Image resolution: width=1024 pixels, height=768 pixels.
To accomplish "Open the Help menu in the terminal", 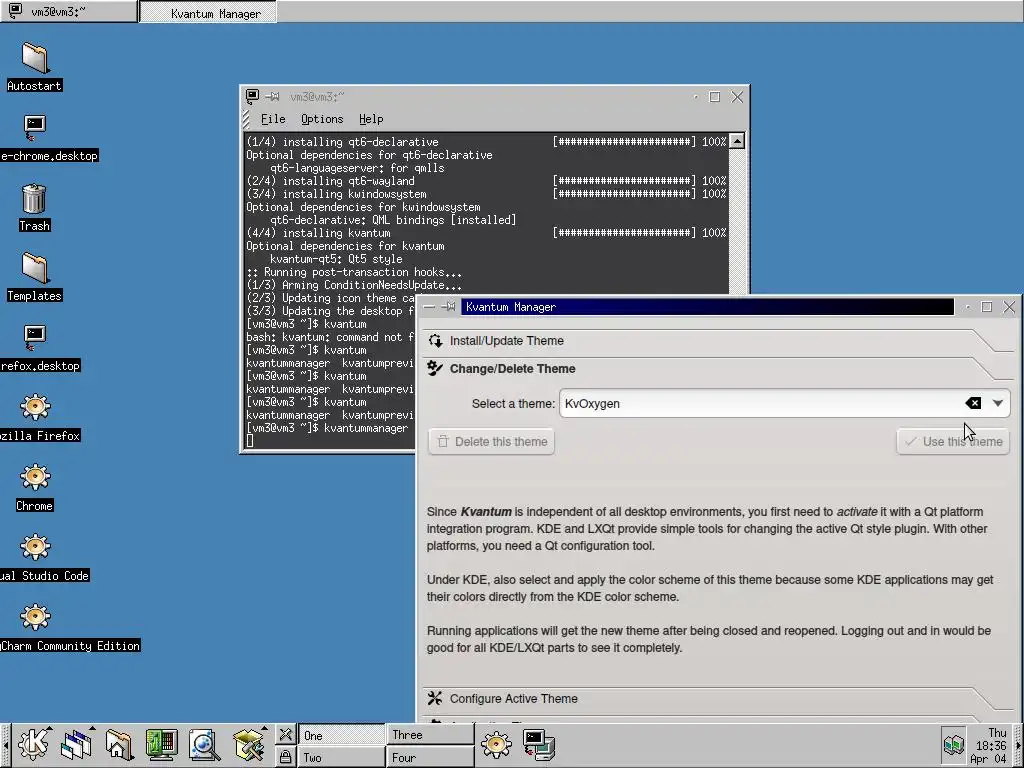I will [371, 119].
